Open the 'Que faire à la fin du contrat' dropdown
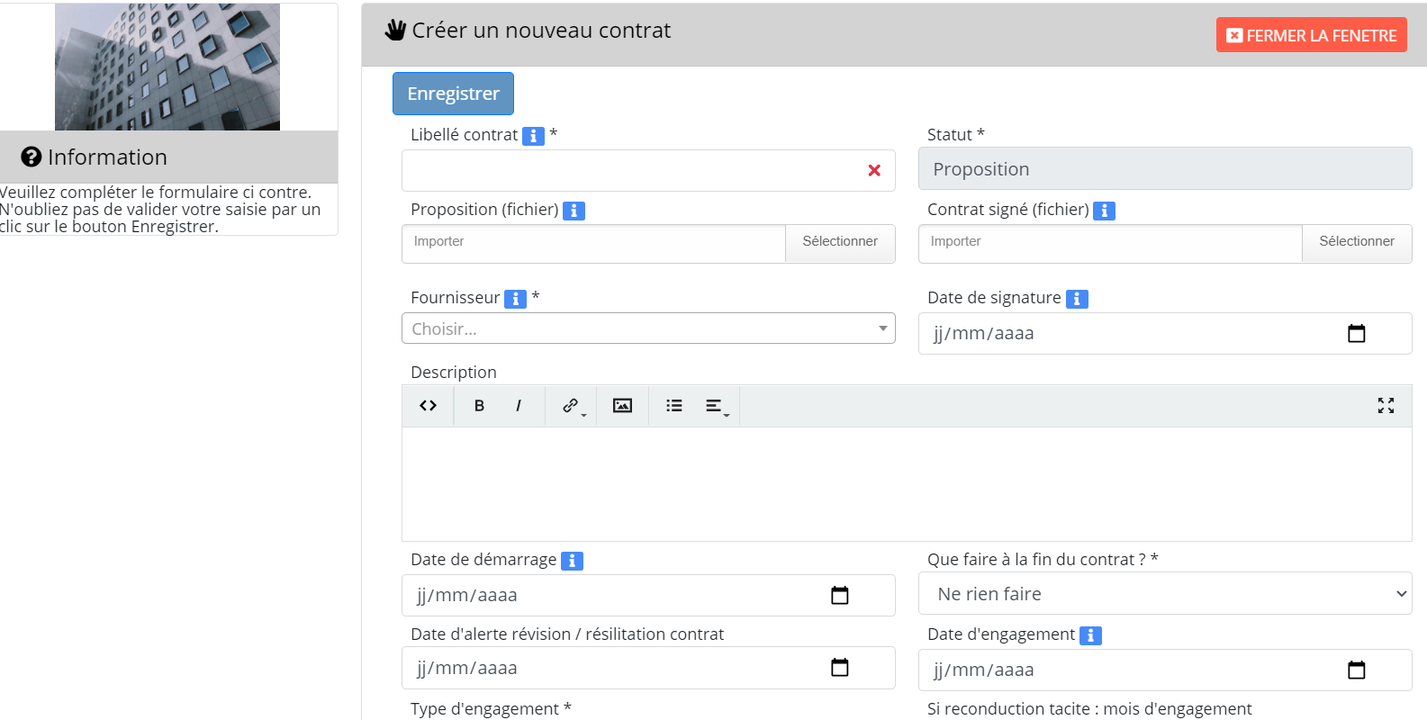The height and width of the screenshot is (720, 1427). click(1164, 593)
